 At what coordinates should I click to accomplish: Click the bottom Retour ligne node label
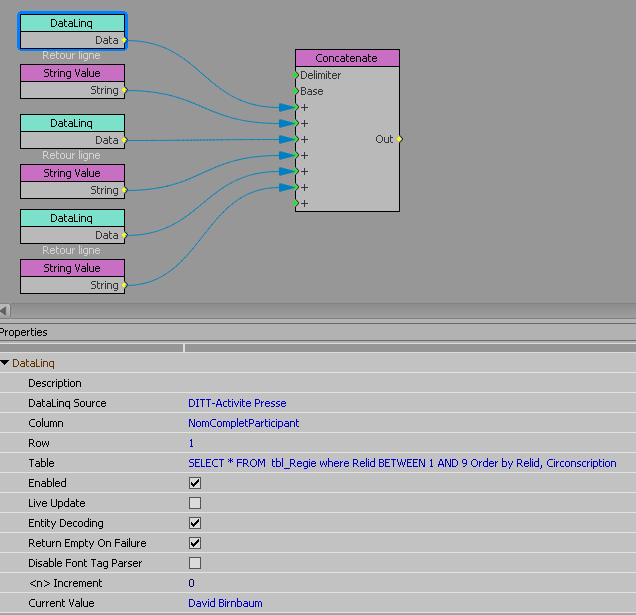point(71,250)
